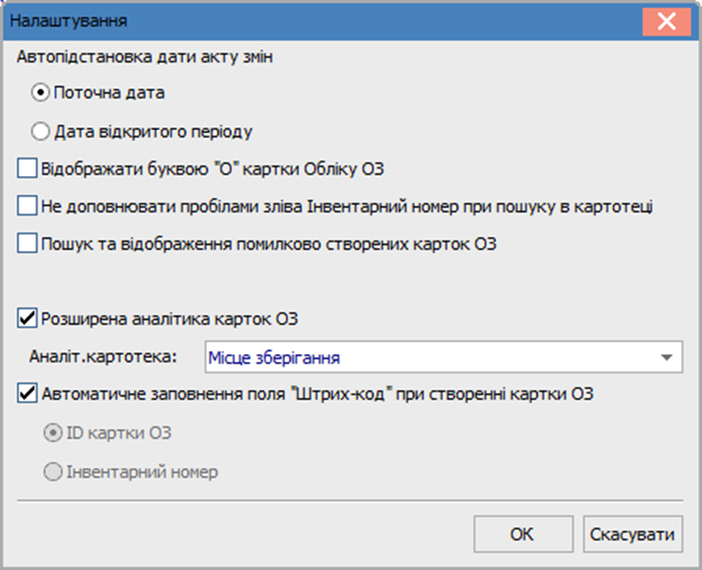Click the Налаштування title bar text
Viewport: 702px width, 570px height.
68,21
